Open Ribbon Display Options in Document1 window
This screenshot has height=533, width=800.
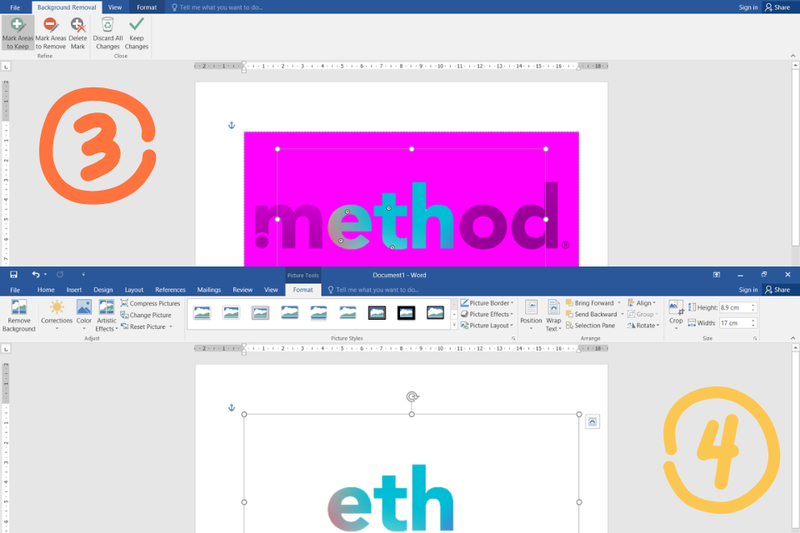(x=716, y=274)
